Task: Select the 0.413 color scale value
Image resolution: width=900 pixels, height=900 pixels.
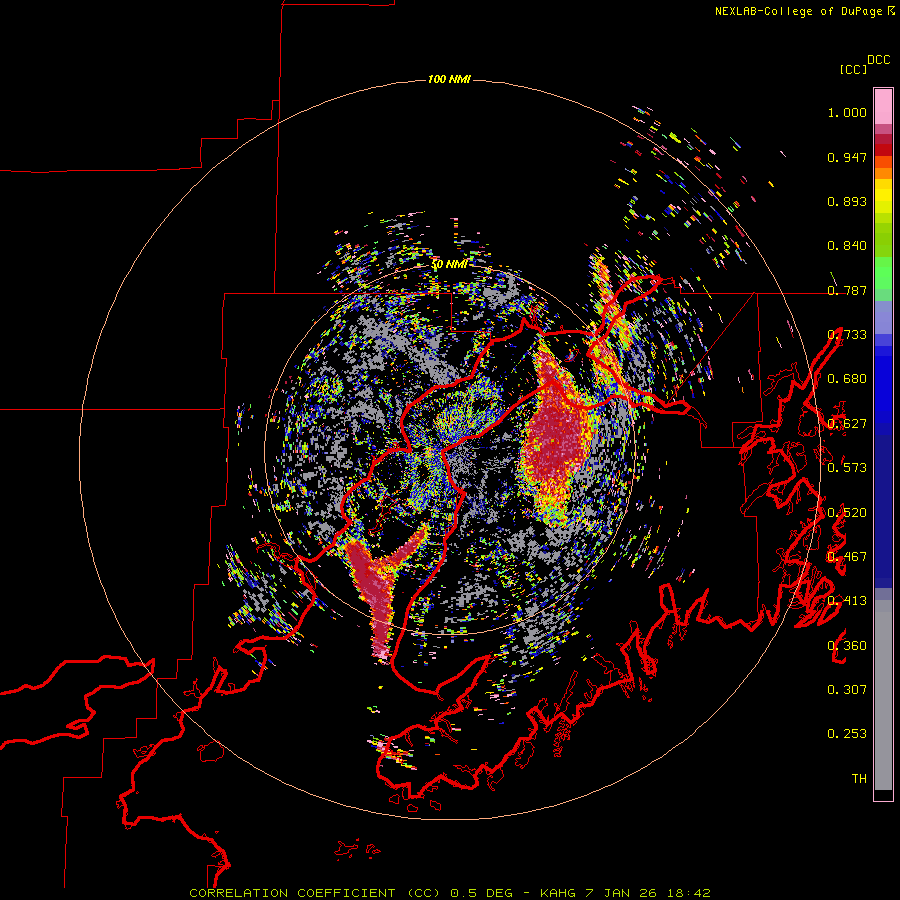Action: (847, 601)
